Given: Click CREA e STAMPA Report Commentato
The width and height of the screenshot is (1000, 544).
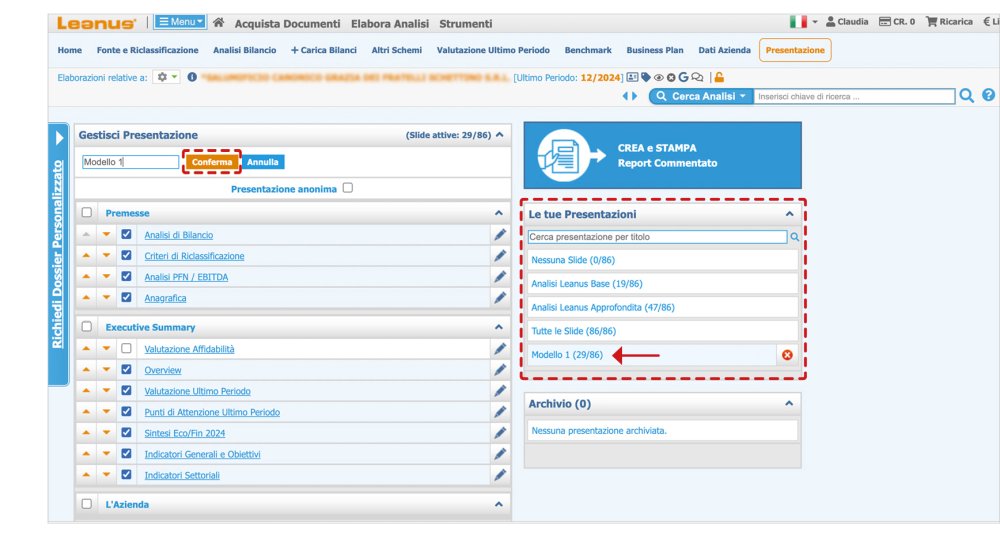Looking at the screenshot, I should click(663, 156).
